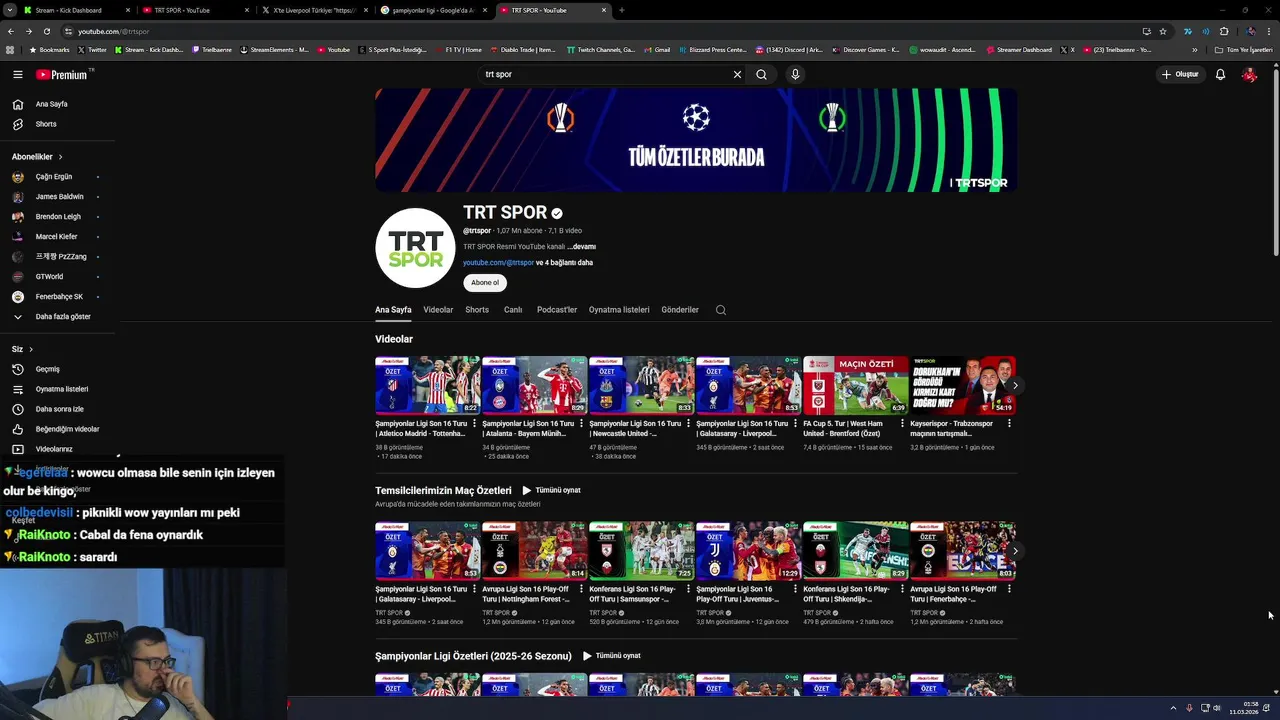1280x720 pixels.
Task: Open a new browser tab
Action: click(x=621, y=10)
